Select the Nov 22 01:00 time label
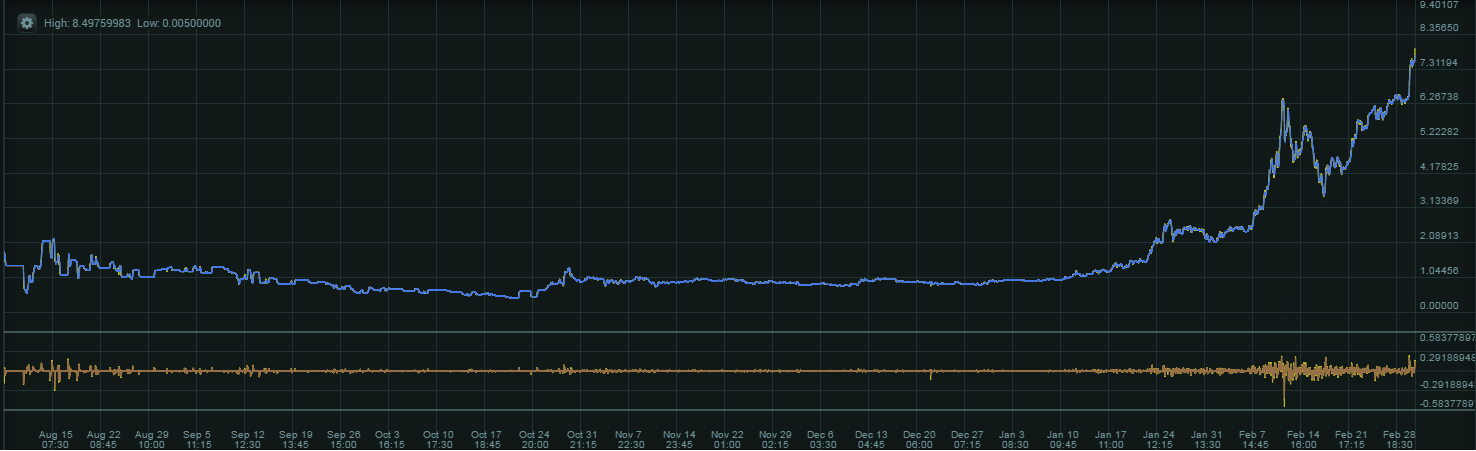This screenshot has width=1476, height=451. coord(727,440)
